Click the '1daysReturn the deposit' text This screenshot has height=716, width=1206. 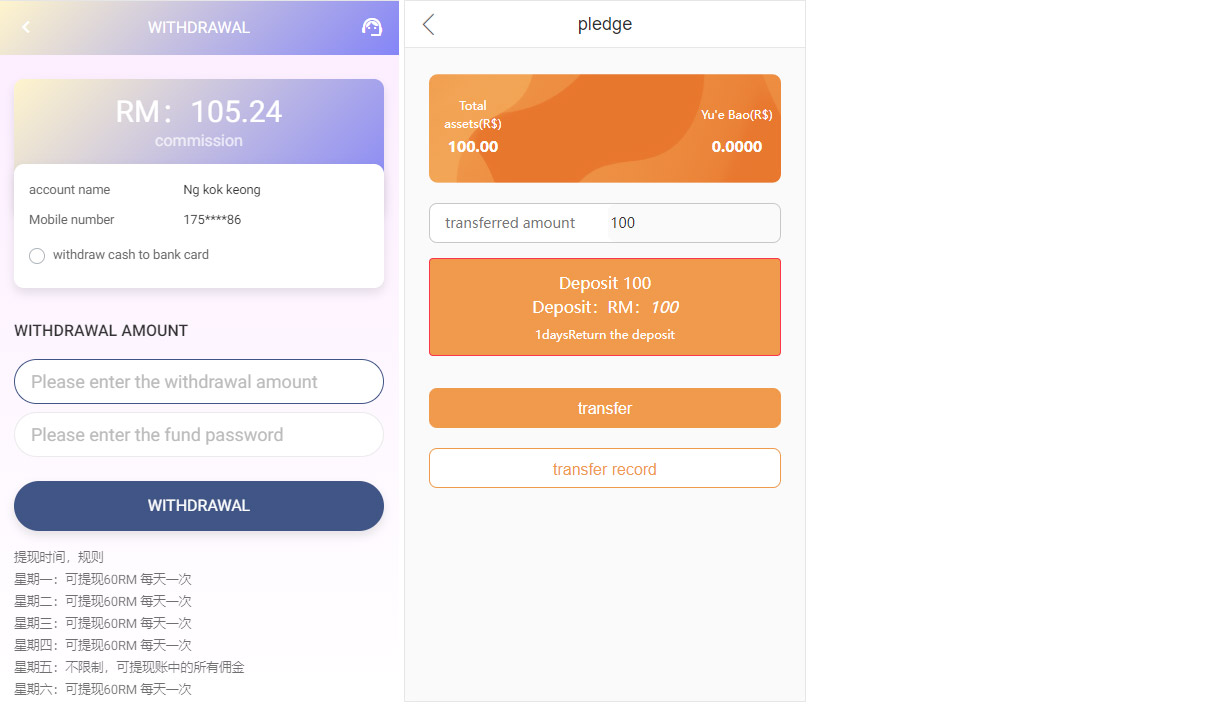(604, 335)
